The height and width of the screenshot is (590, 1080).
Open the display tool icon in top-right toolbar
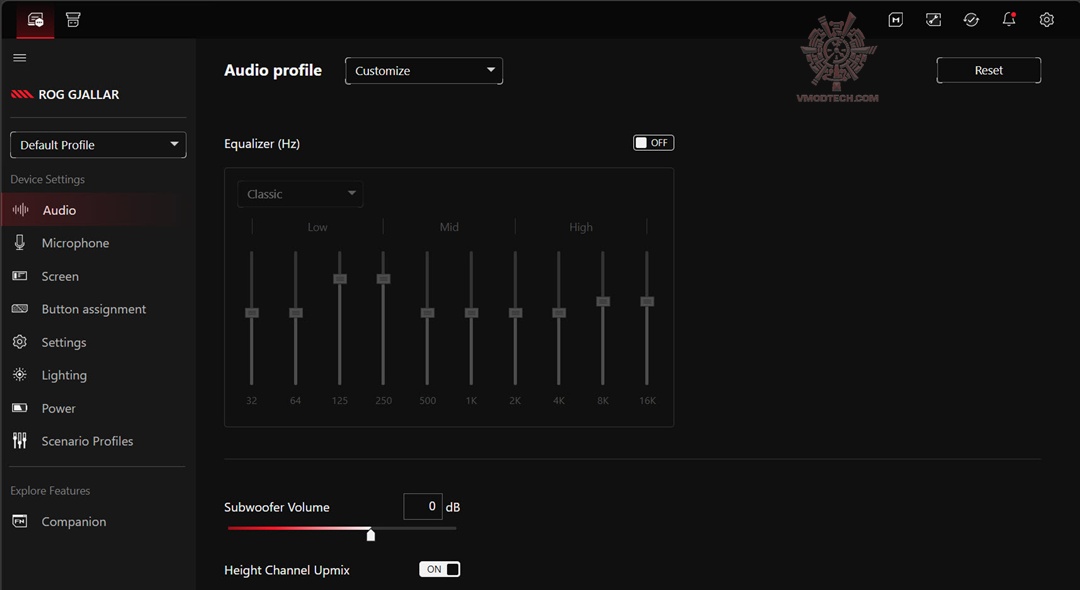point(933,20)
